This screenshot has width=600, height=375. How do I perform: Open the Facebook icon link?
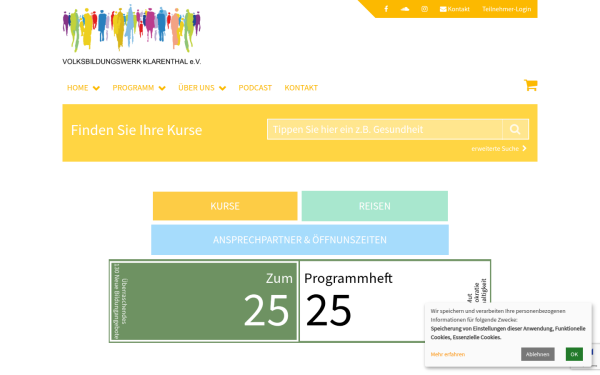point(386,9)
